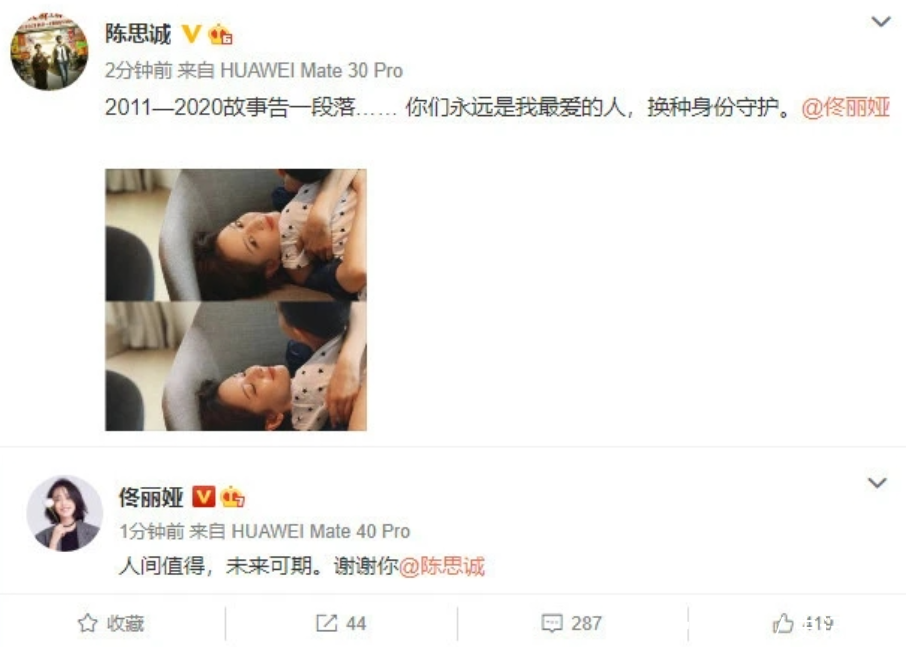Open 陈思诚's profile avatar
The image size is (906, 647).
(50, 51)
